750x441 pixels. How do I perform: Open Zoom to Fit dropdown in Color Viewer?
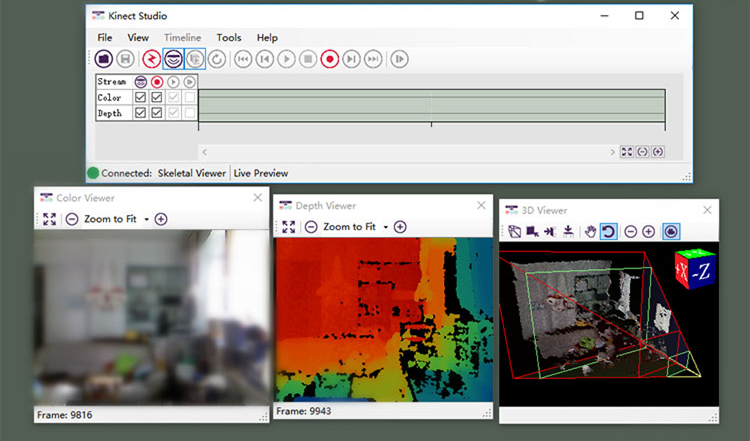pos(147,219)
